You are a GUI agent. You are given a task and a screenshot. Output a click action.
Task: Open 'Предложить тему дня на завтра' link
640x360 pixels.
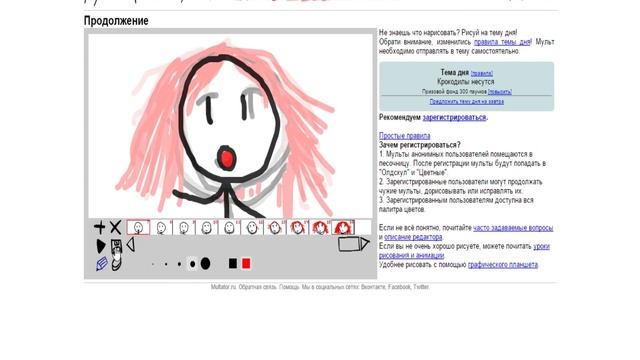point(467,102)
